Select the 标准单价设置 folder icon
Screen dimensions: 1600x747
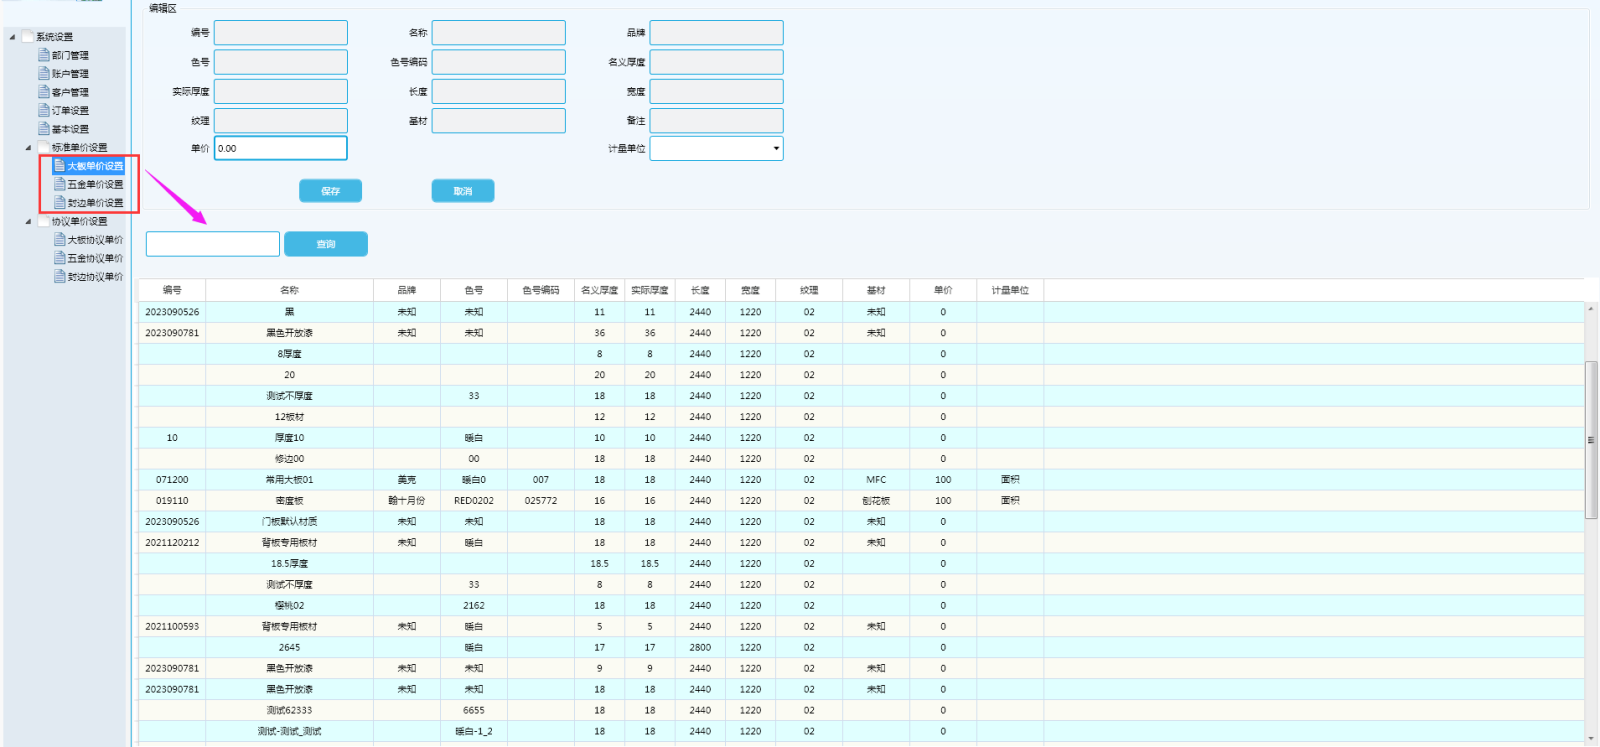43,147
